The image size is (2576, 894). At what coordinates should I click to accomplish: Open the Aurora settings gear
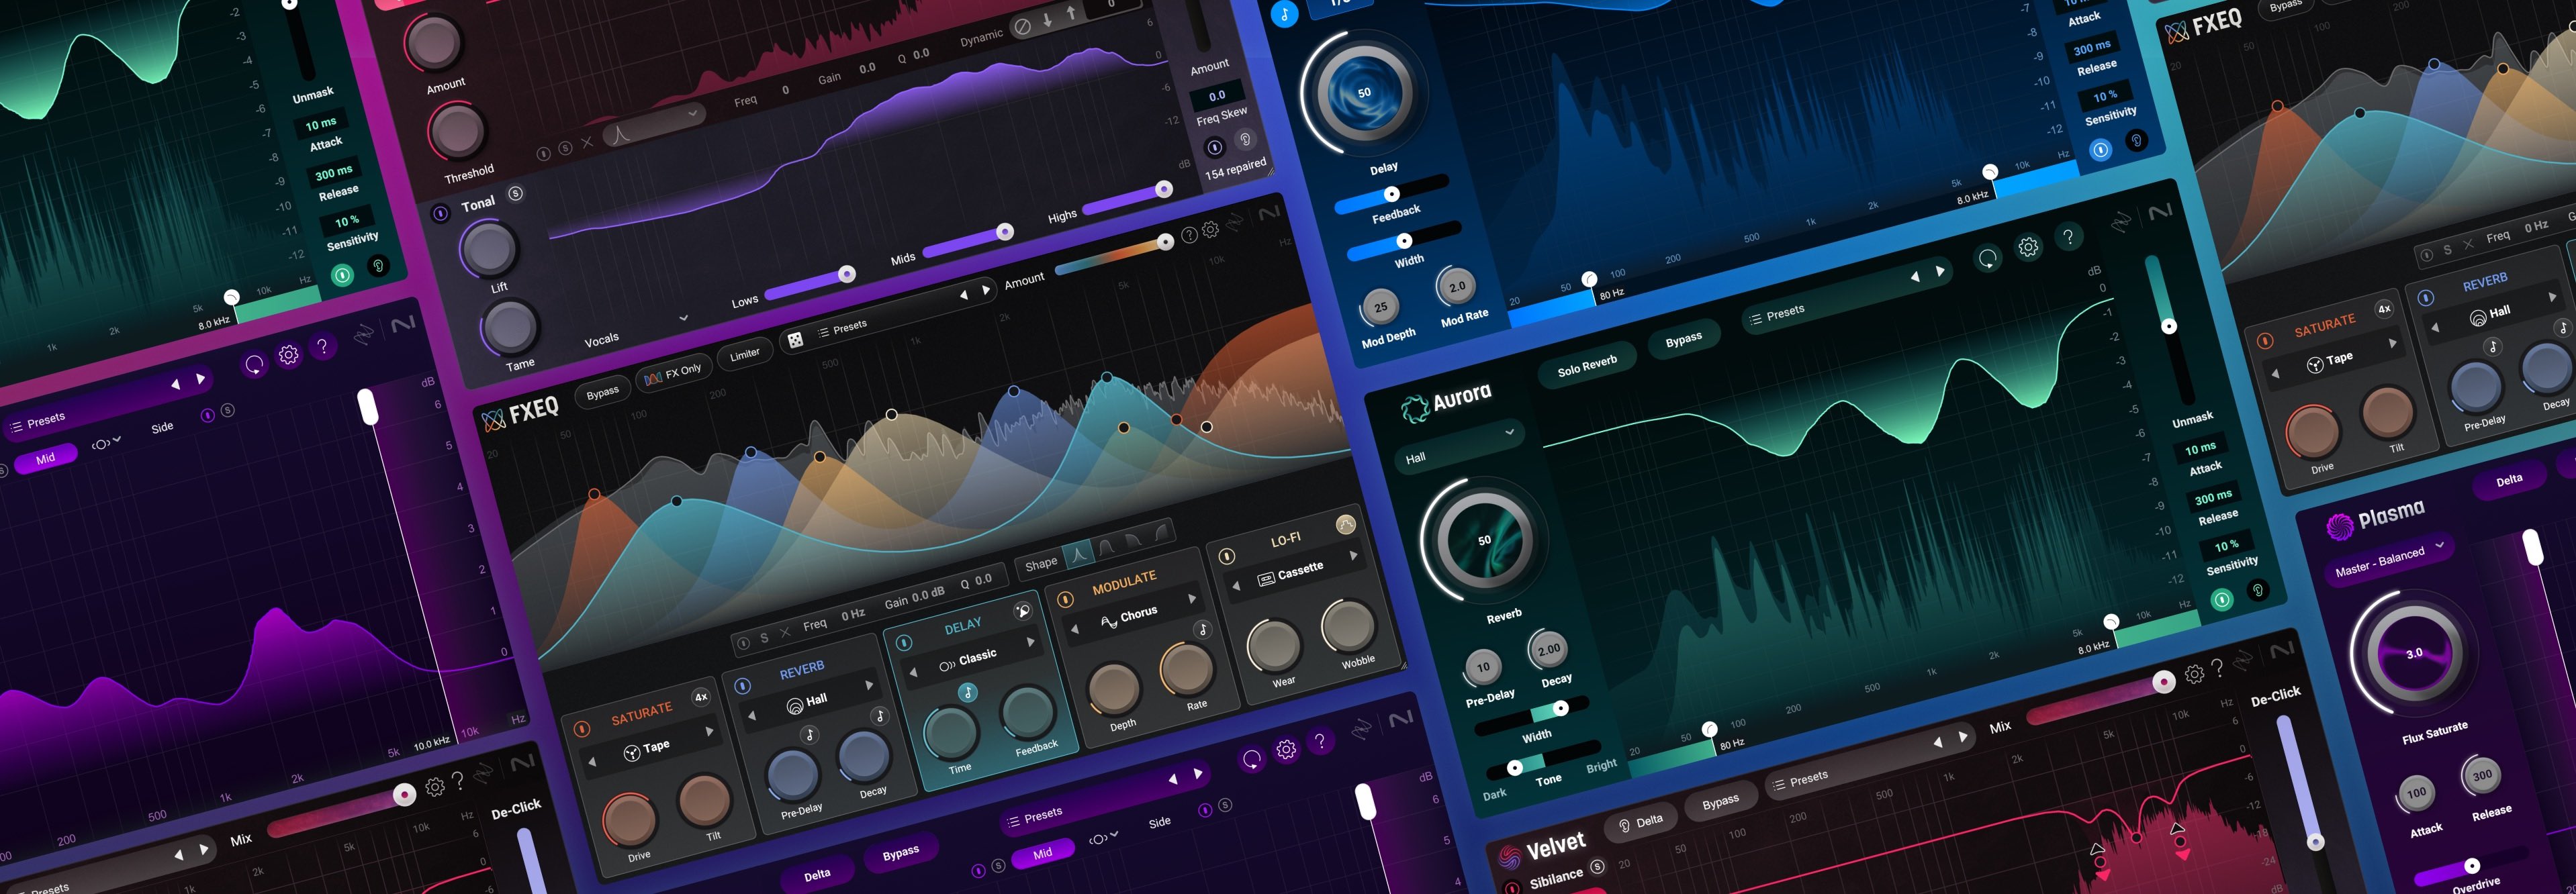point(2028,247)
